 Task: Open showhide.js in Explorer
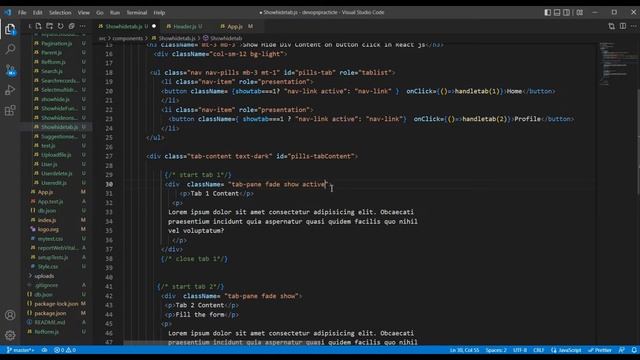tap(55, 99)
